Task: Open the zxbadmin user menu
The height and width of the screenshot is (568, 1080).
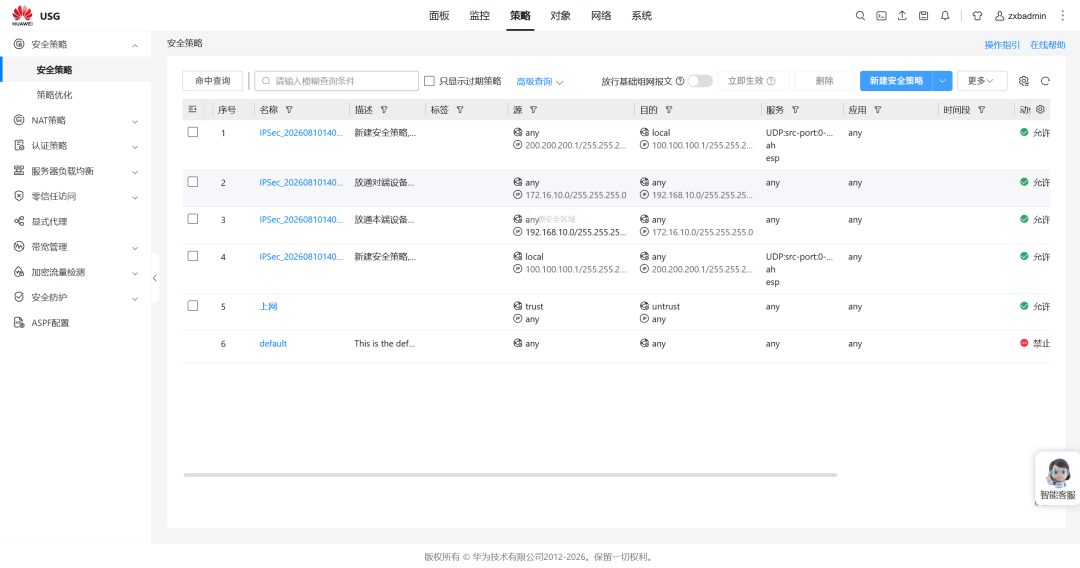Action: [x=1020, y=15]
